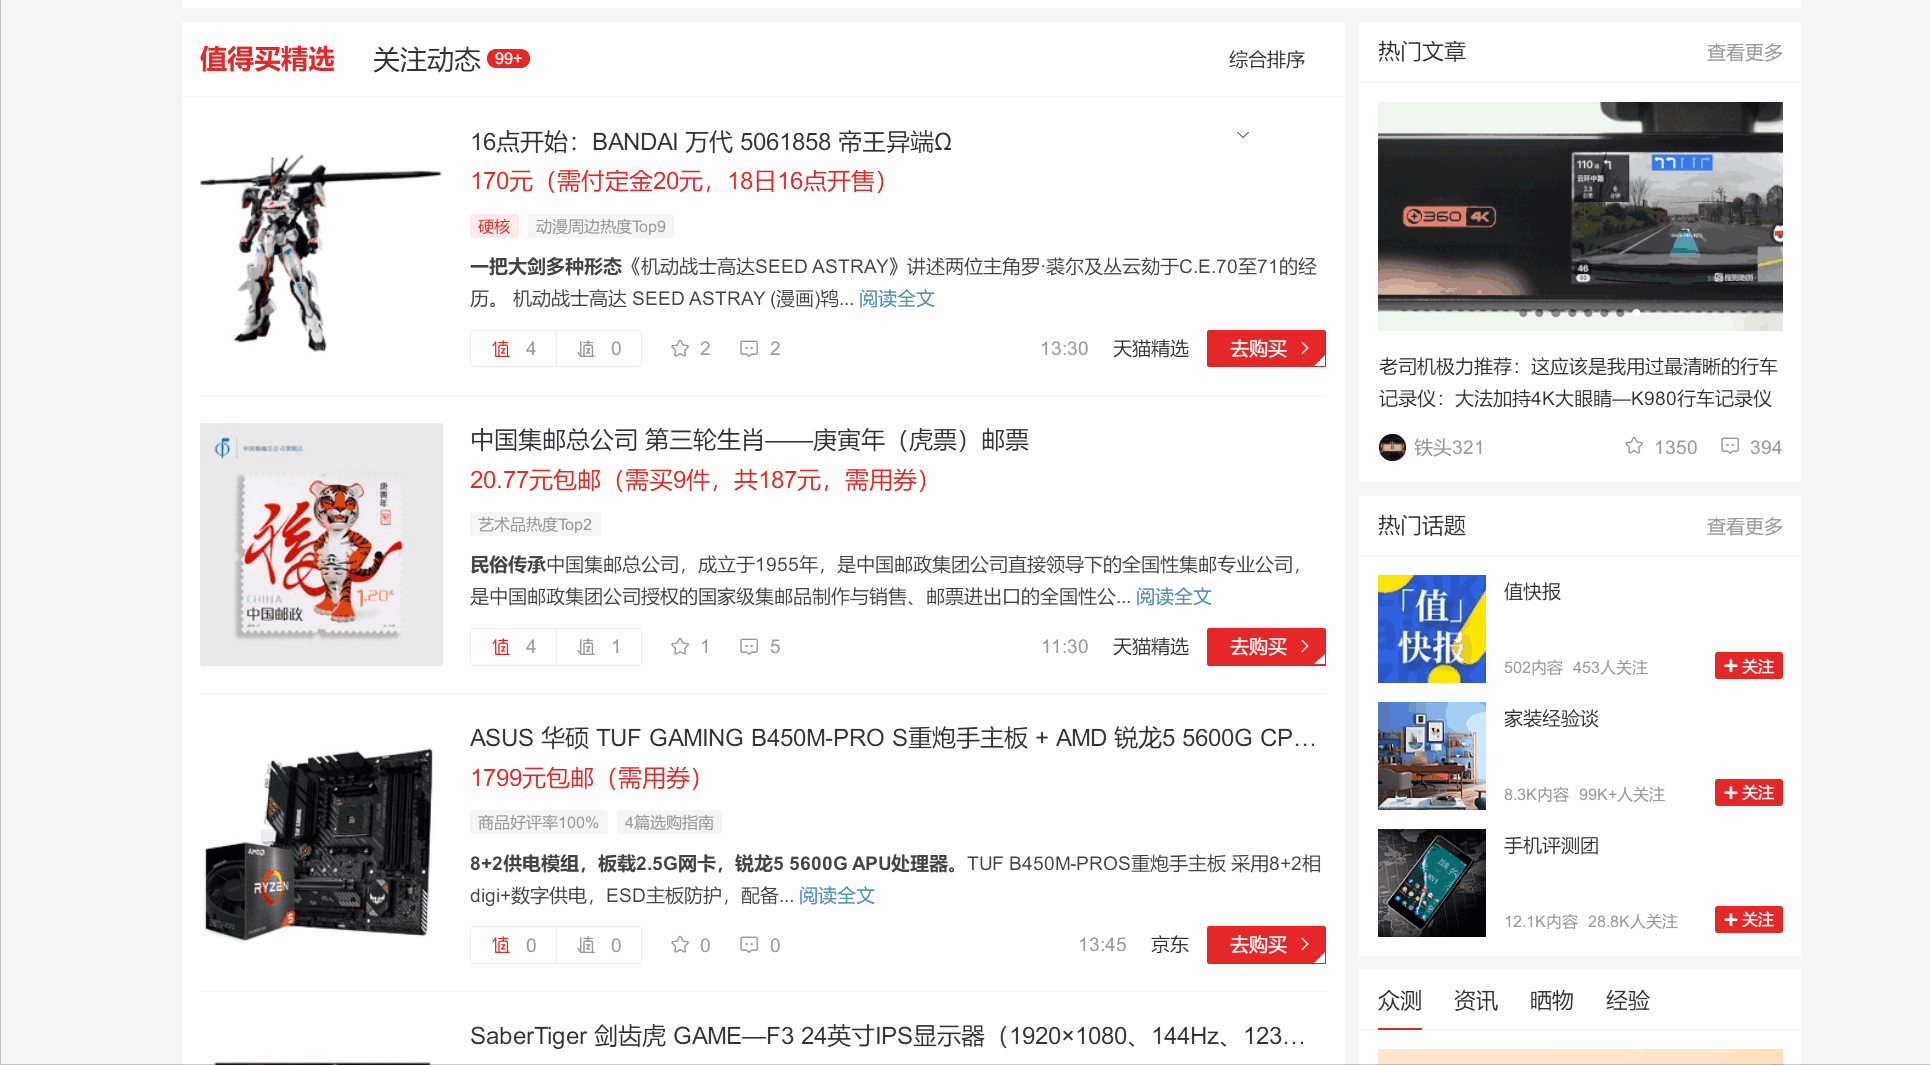Open the 行车记录仪 hot article title

click(x=1578, y=383)
